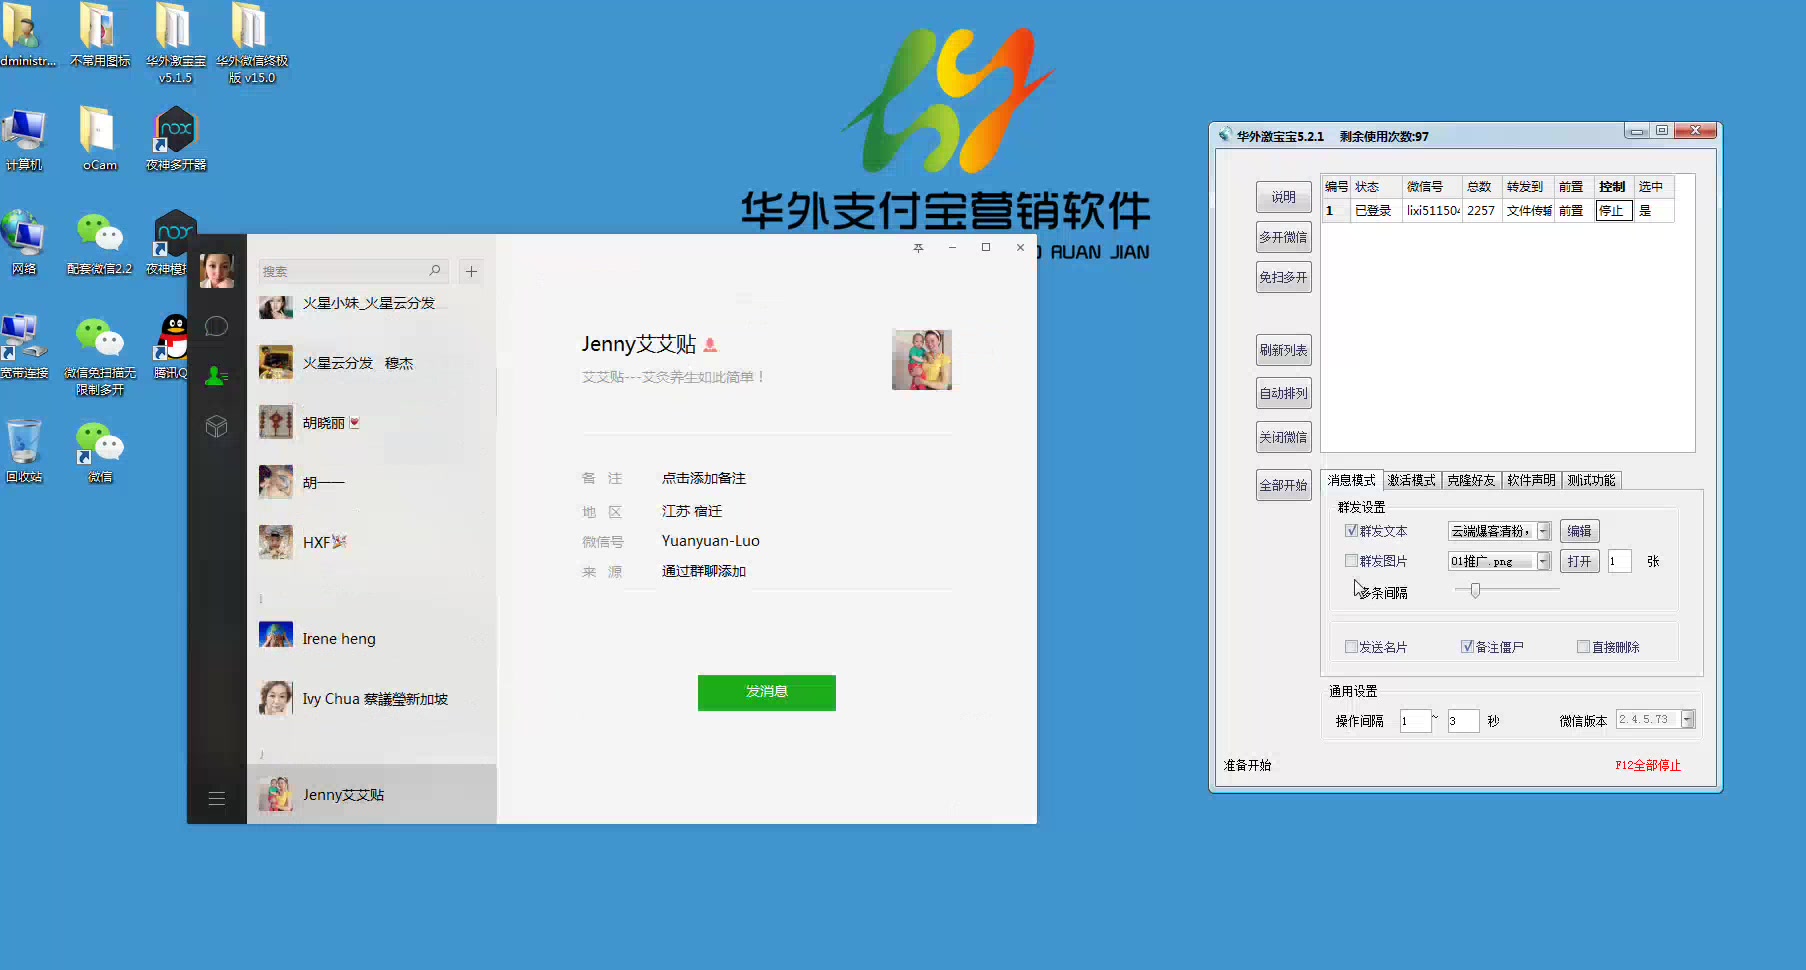
Task: Click the WeChat 搜索 search box
Action: (x=353, y=271)
